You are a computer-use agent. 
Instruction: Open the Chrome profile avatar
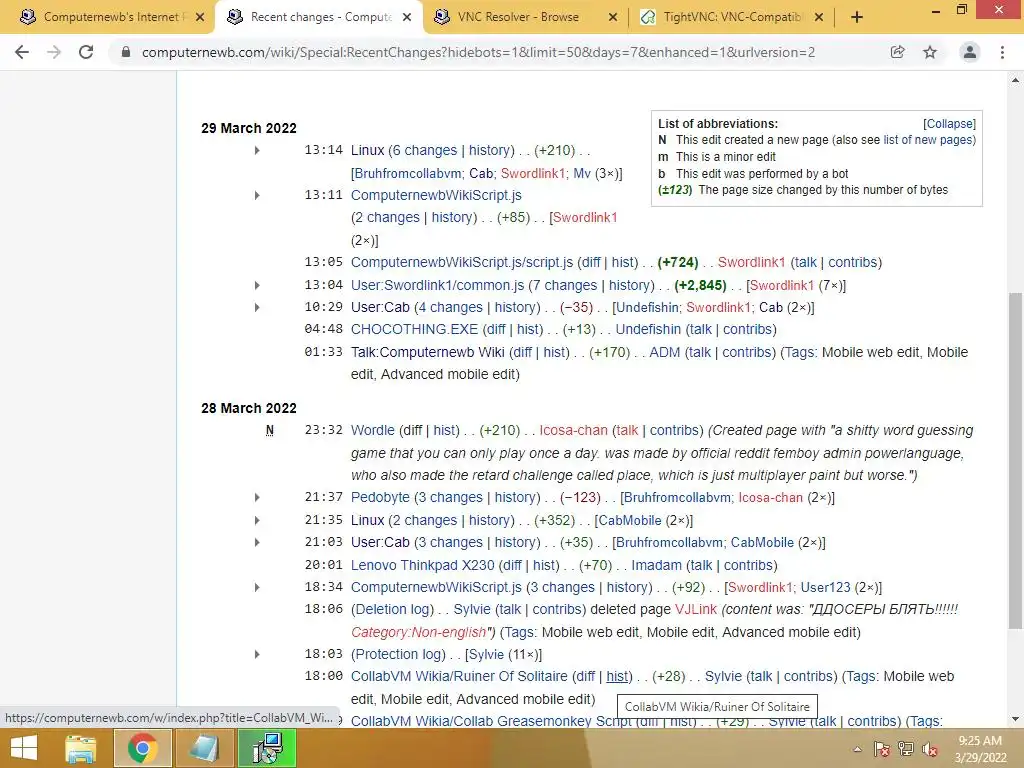[x=970, y=52]
